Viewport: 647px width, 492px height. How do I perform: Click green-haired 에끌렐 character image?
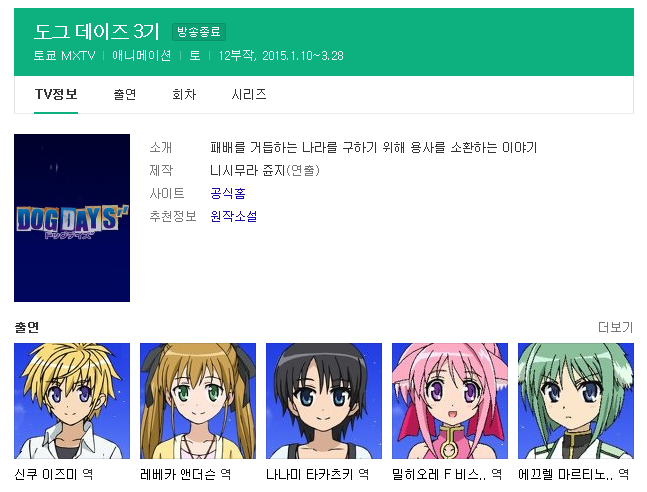tap(576, 401)
